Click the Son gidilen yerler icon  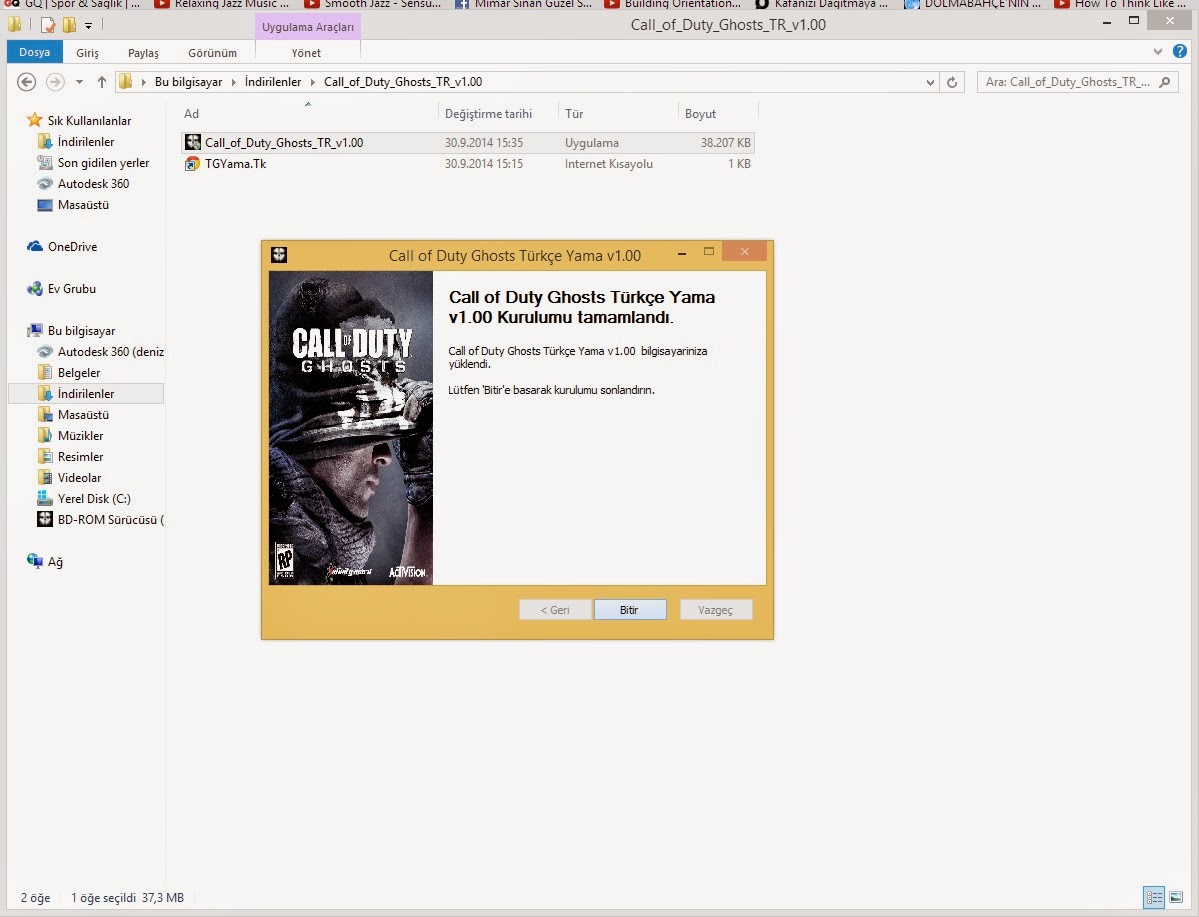(45, 162)
